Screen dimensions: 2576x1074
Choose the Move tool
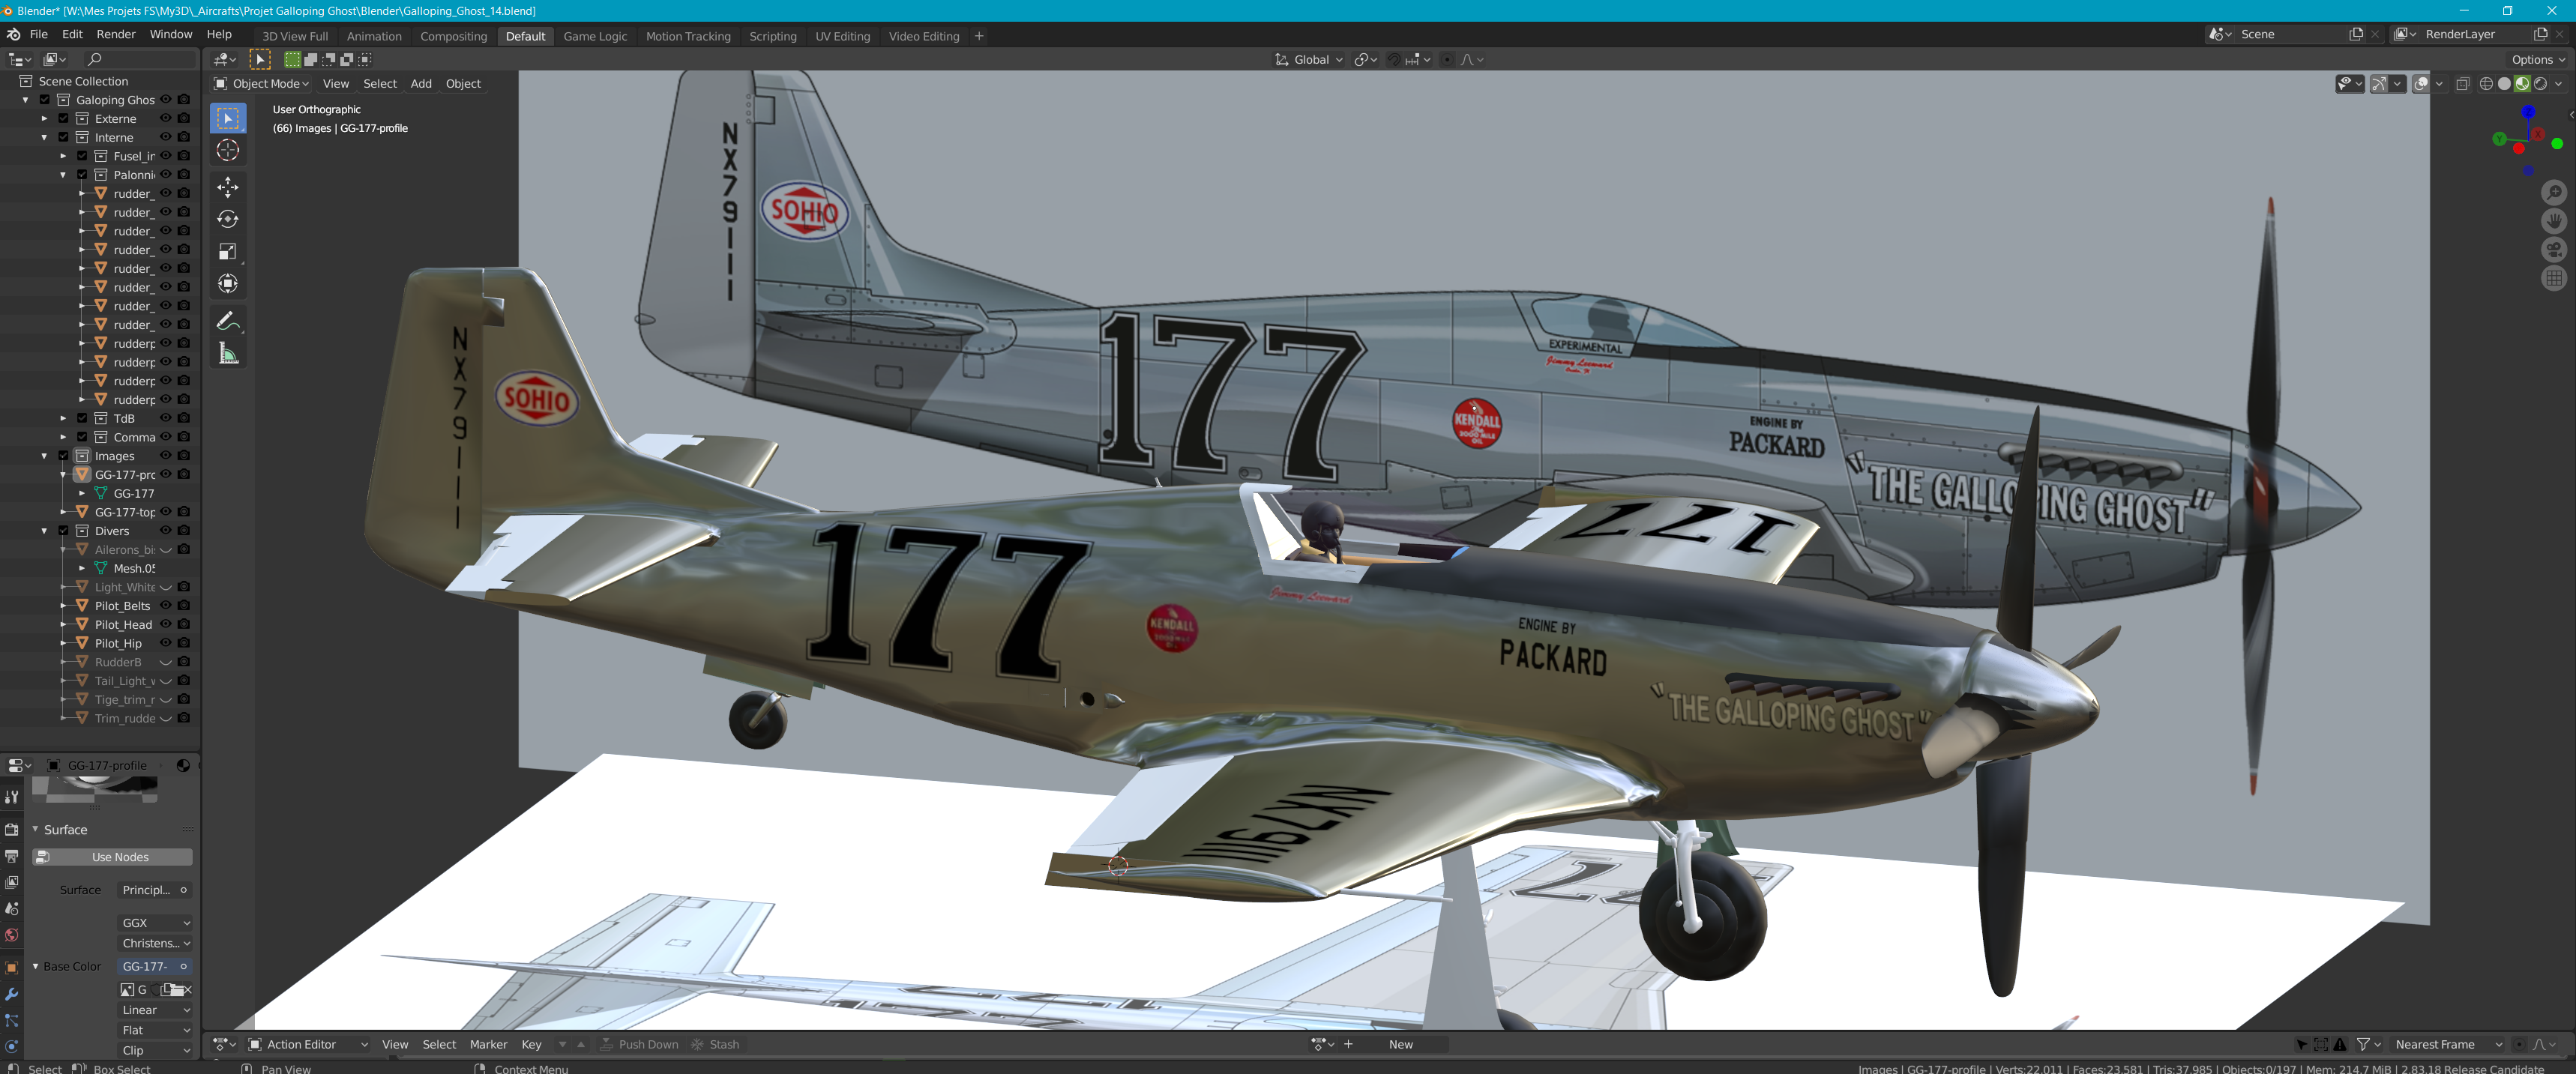tap(228, 187)
